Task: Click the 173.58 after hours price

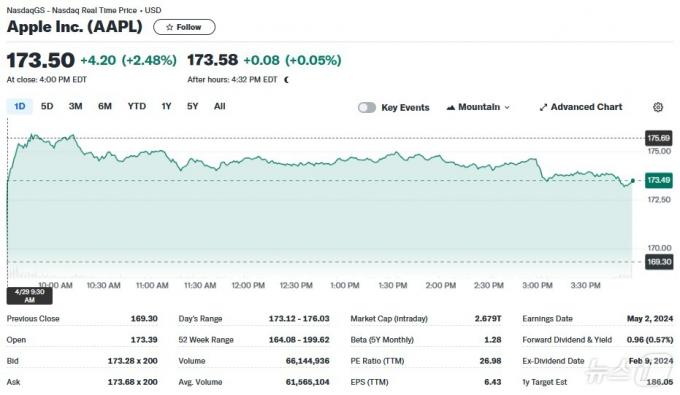Action: [x=212, y=60]
